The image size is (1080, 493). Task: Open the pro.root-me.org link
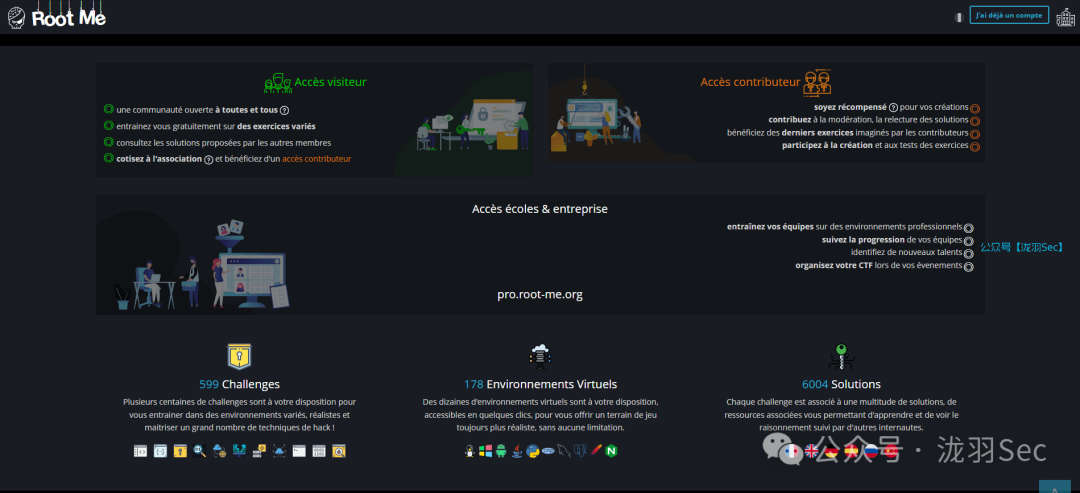pyautogui.click(x=540, y=295)
